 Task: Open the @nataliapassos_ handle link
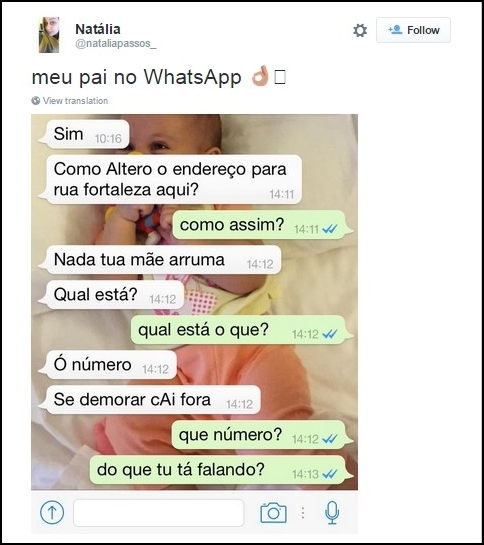(116, 43)
